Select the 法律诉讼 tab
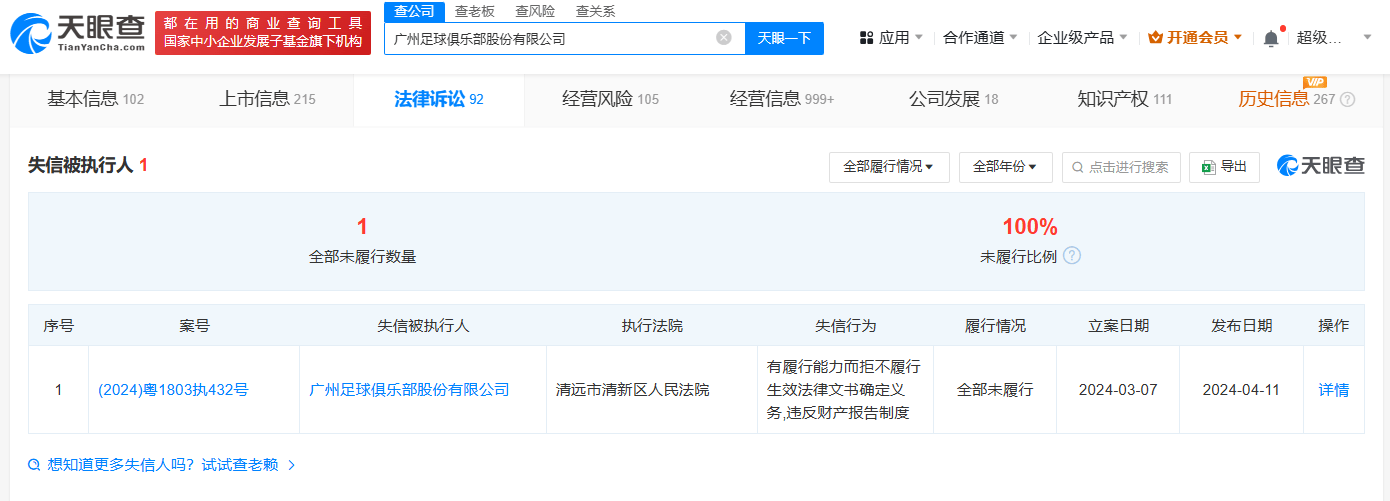 [x=439, y=99]
